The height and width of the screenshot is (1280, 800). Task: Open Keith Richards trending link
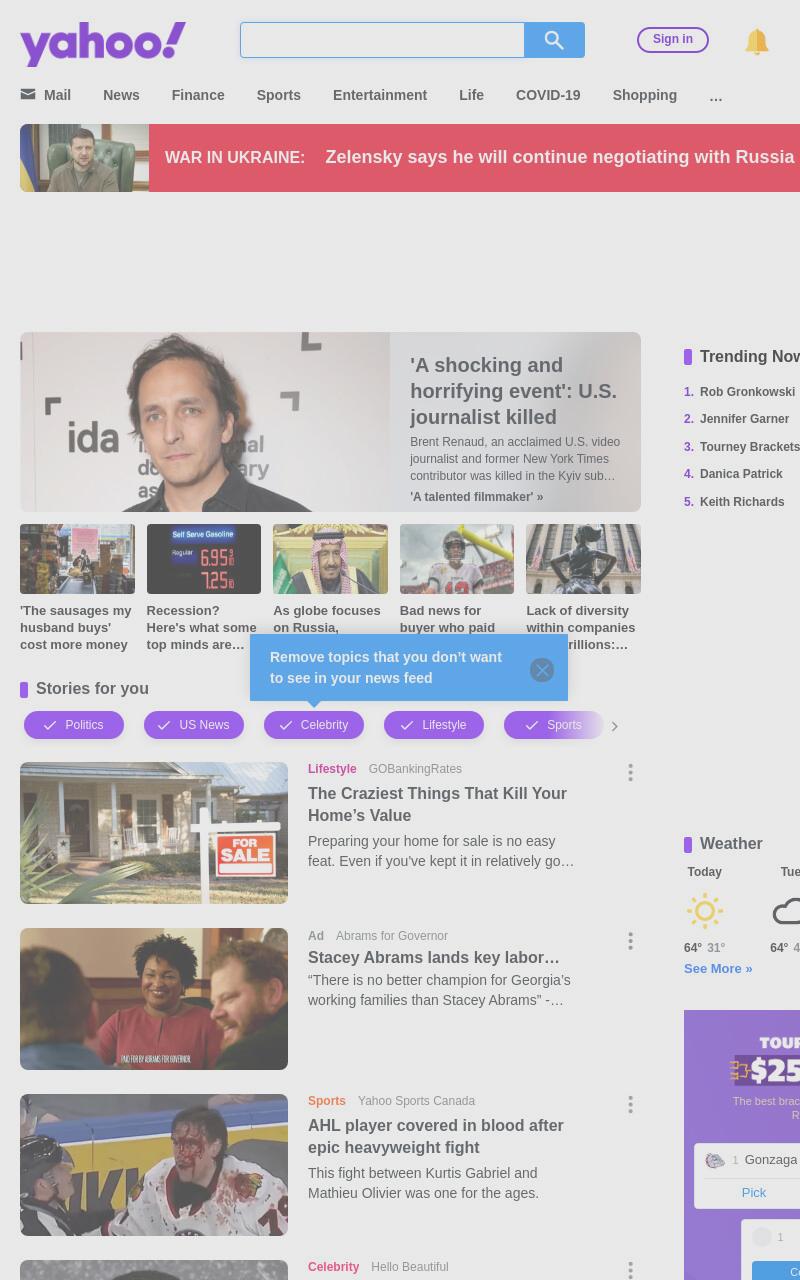(x=742, y=502)
